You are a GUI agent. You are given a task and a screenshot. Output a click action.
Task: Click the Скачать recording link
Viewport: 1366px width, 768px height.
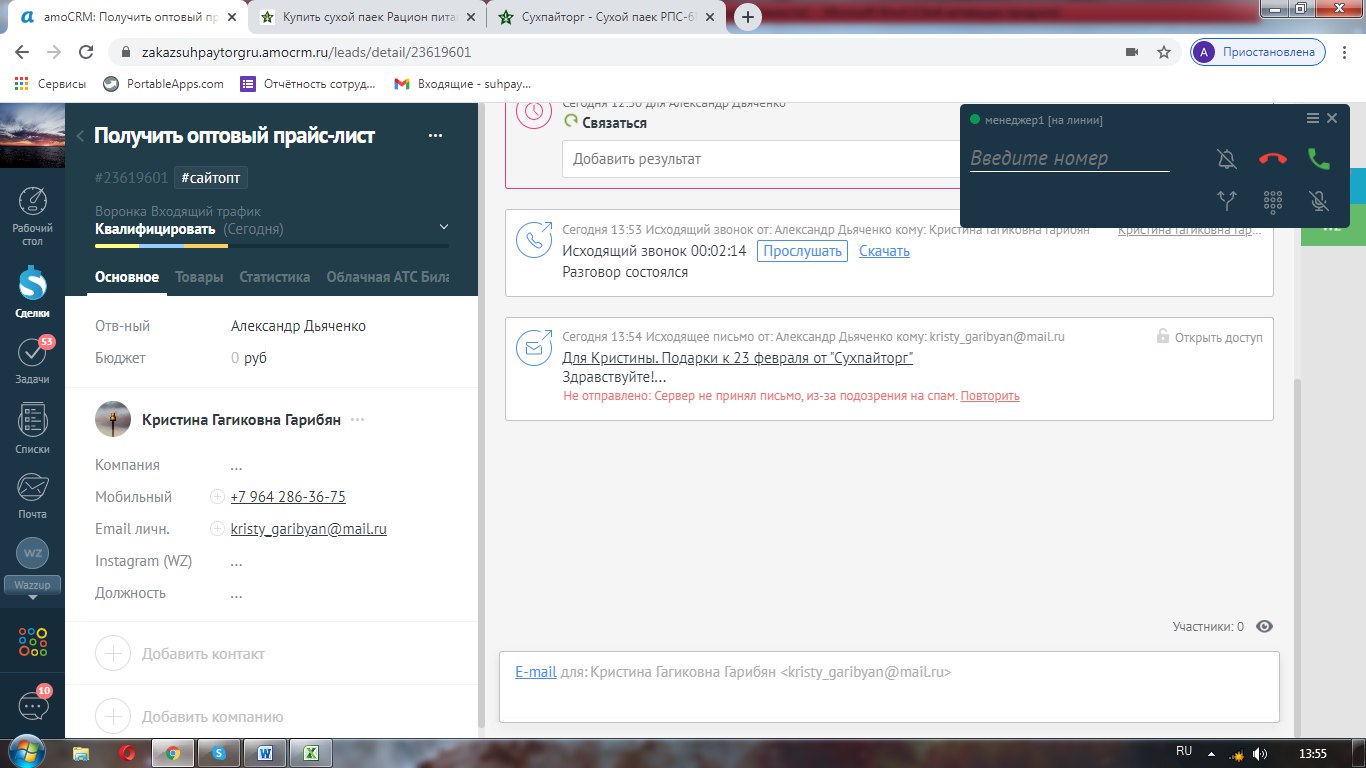(884, 251)
